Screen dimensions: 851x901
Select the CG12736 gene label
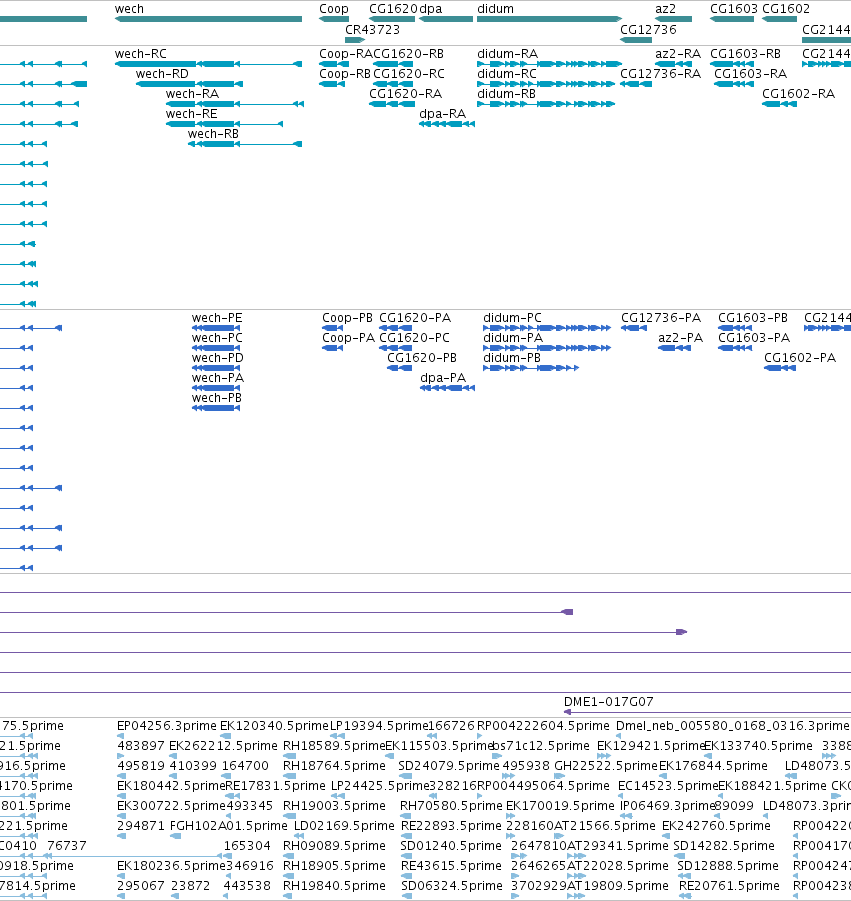tap(648, 29)
